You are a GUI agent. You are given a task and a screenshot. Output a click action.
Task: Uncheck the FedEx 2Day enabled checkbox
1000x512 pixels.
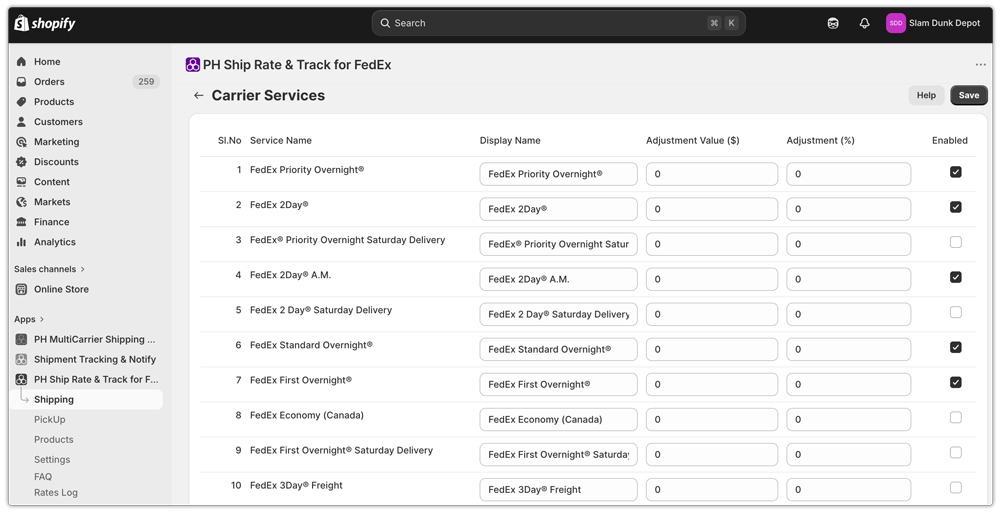click(x=955, y=207)
